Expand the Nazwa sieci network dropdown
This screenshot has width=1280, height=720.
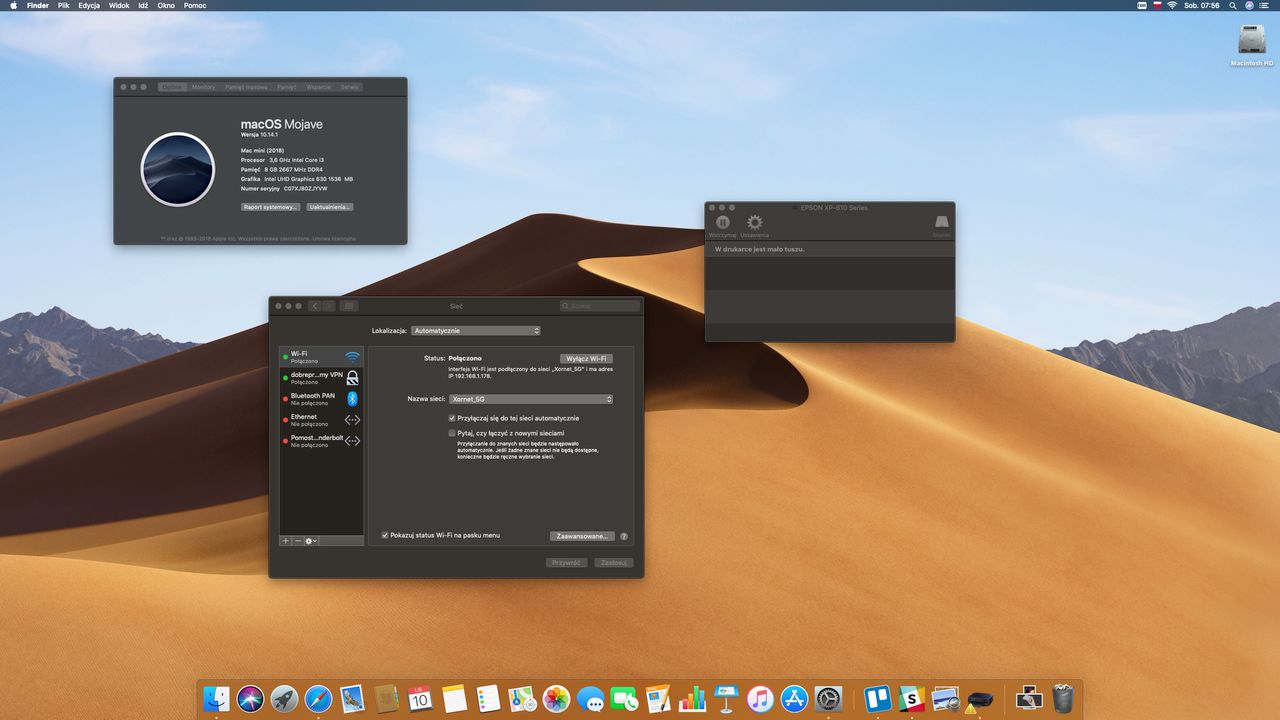(530, 399)
